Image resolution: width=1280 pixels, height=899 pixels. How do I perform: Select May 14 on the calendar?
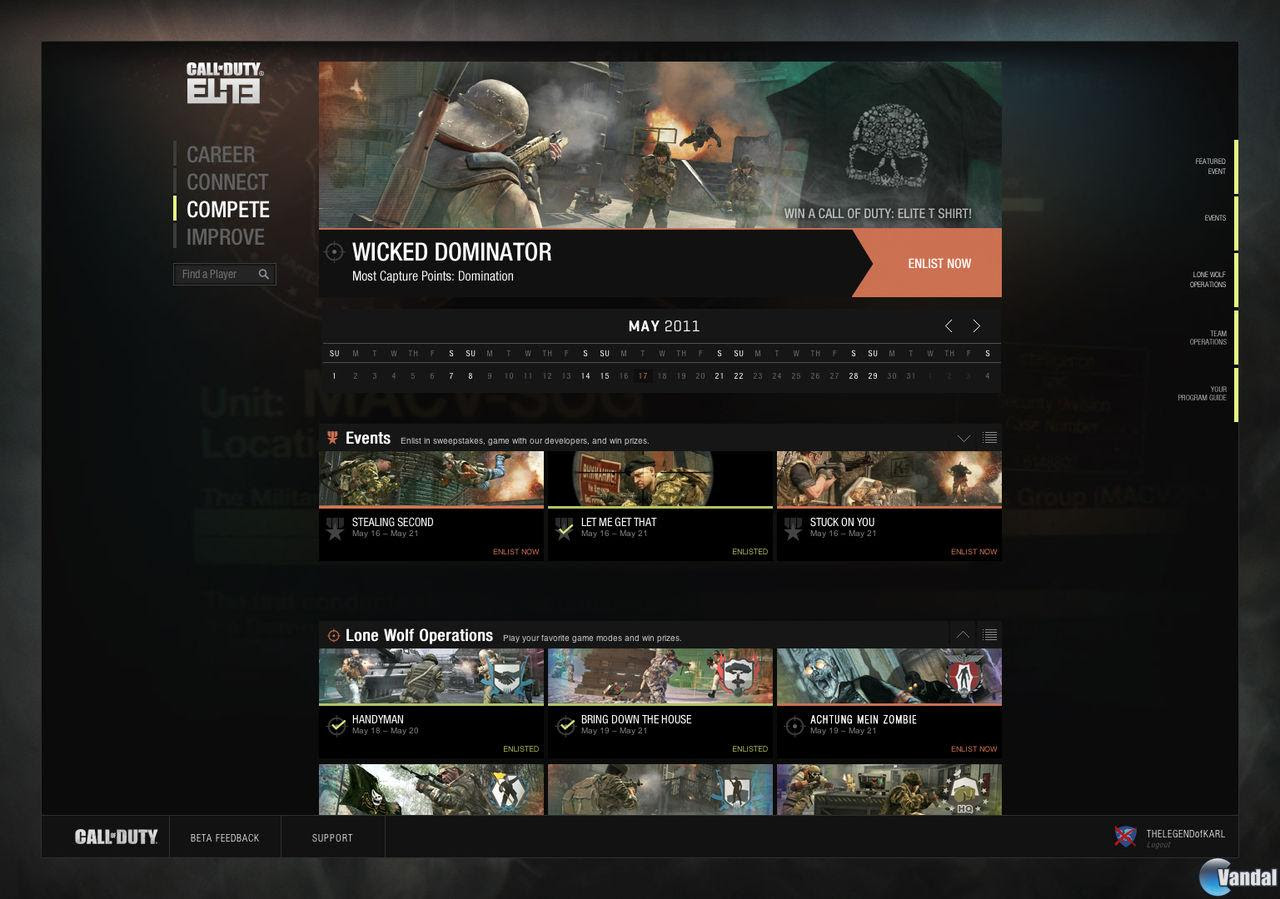tap(585, 376)
